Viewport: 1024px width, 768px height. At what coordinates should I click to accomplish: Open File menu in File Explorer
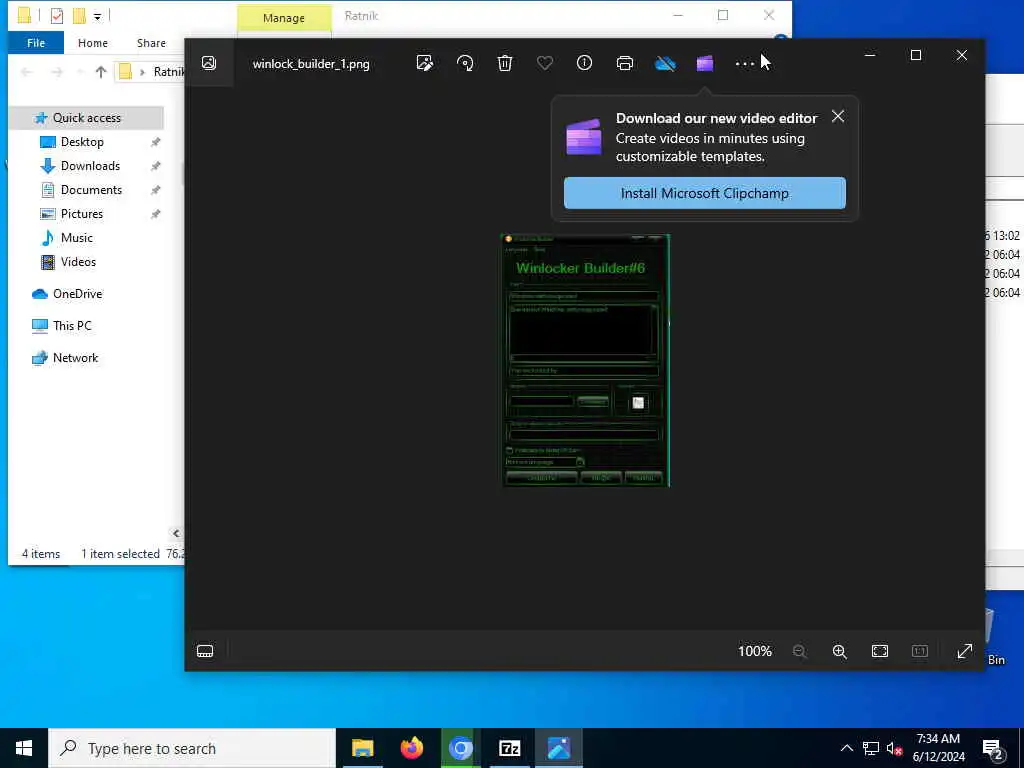pyautogui.click(x=36, y=43)
